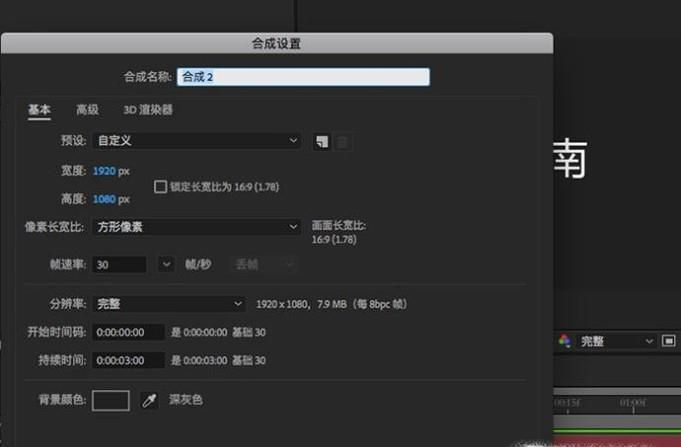Open the 预设 preset dropdown
Viewport: 681px width, 447px height.
click(196, 141)
